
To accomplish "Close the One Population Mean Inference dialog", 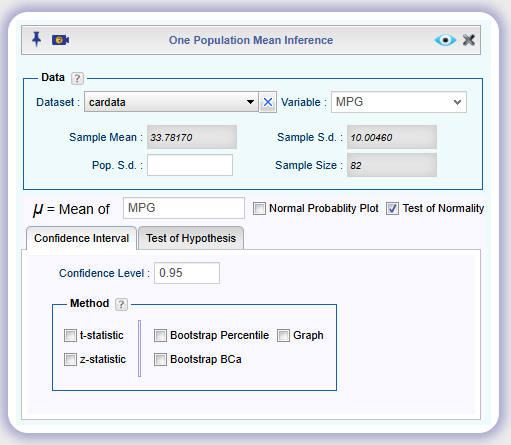I will 469,40.
